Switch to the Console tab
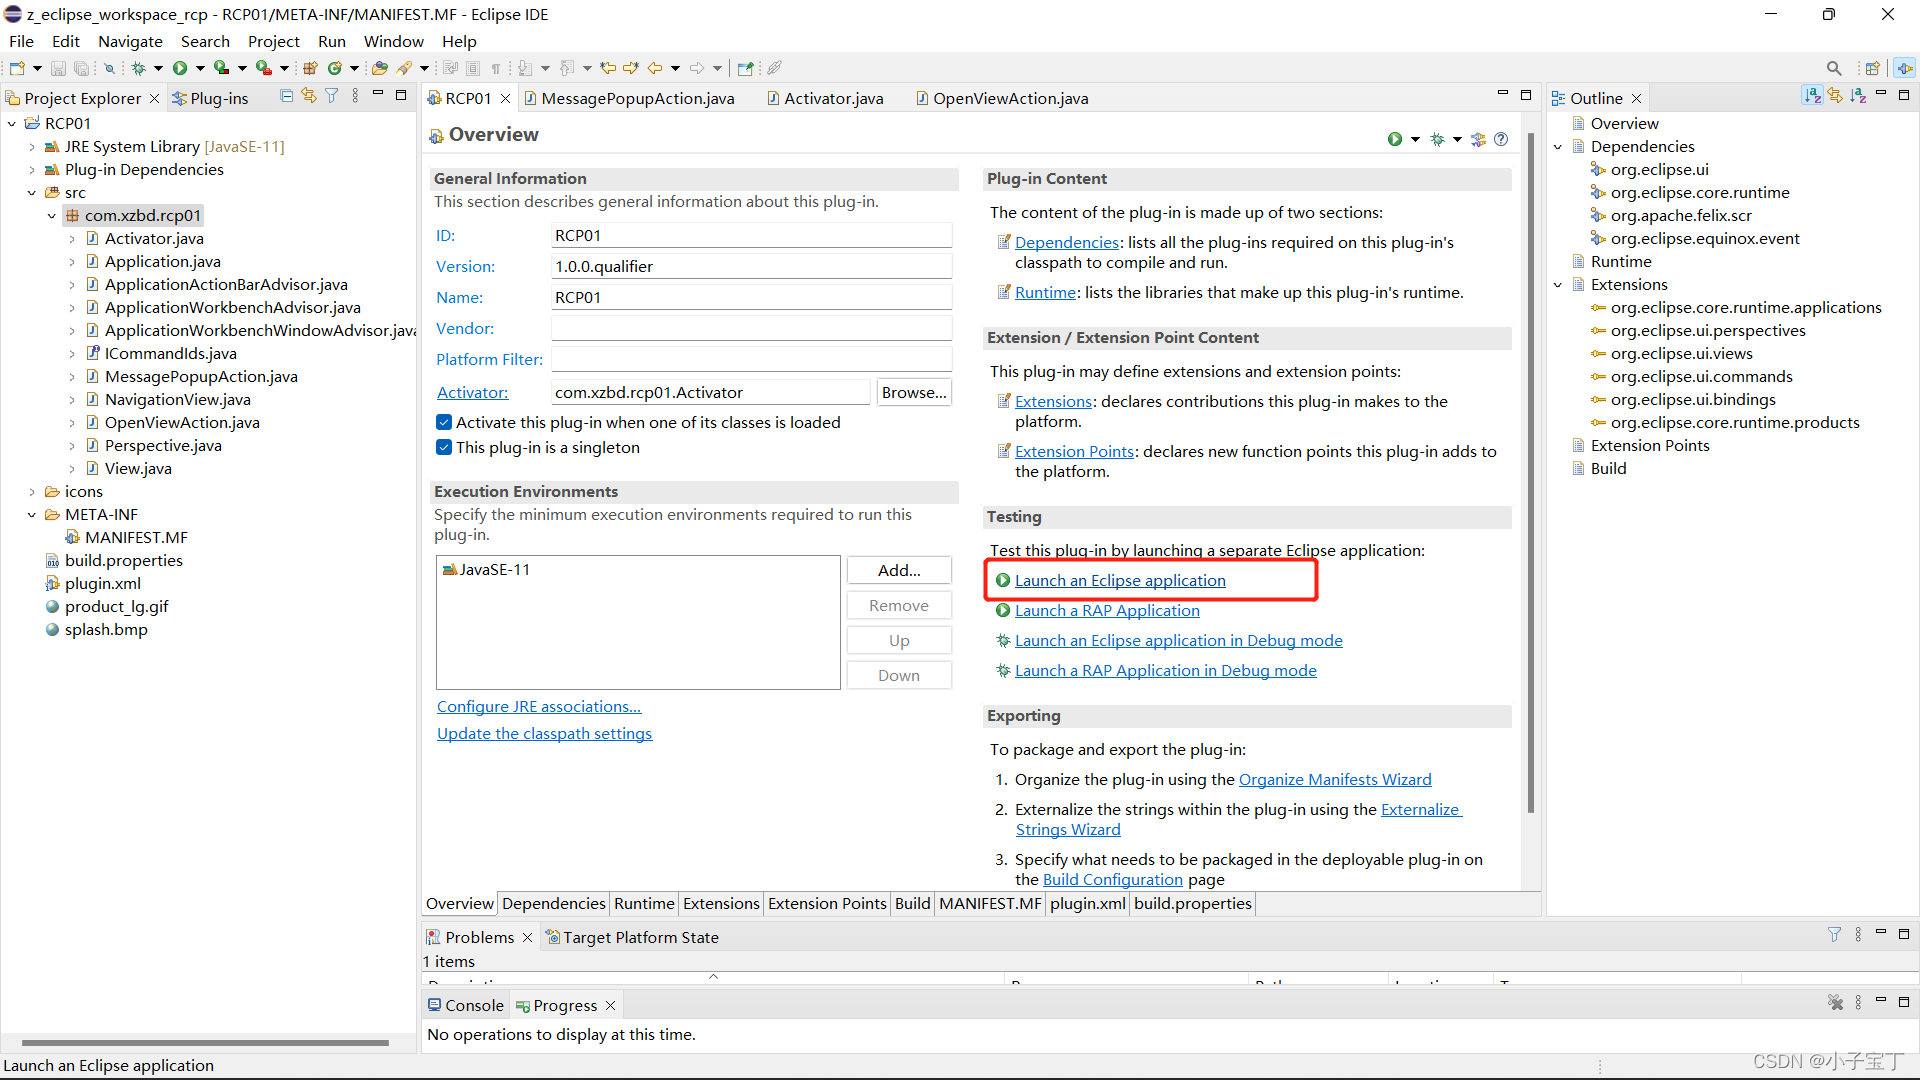 [x=465, y=1005]
